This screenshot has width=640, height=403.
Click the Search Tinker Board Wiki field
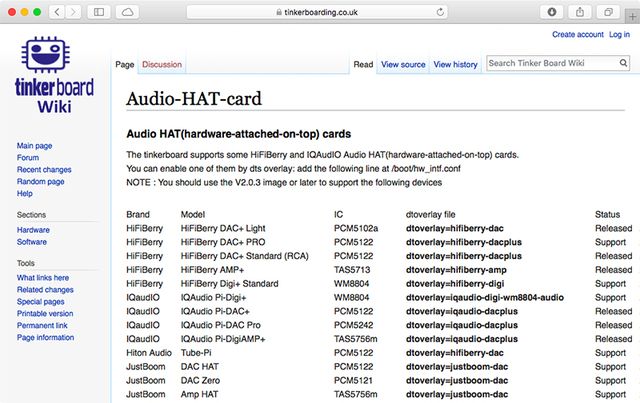pyautogui.click(x=548, y=64)
